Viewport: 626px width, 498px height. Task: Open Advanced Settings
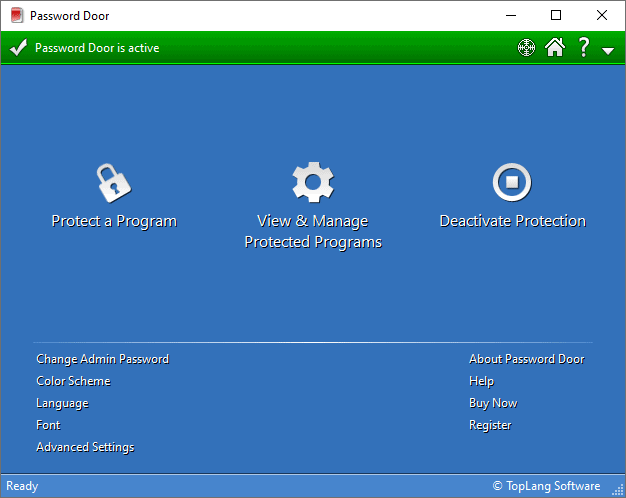point(85,447)
